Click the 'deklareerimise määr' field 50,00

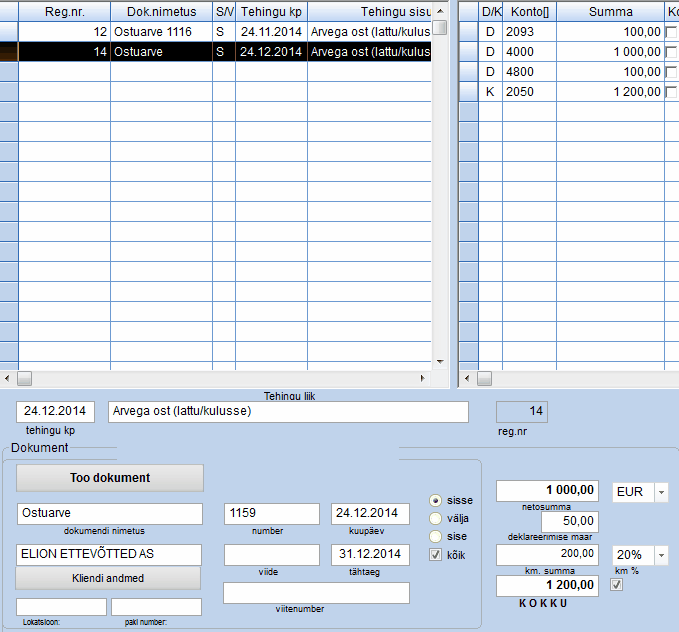(x=570, y=522)
